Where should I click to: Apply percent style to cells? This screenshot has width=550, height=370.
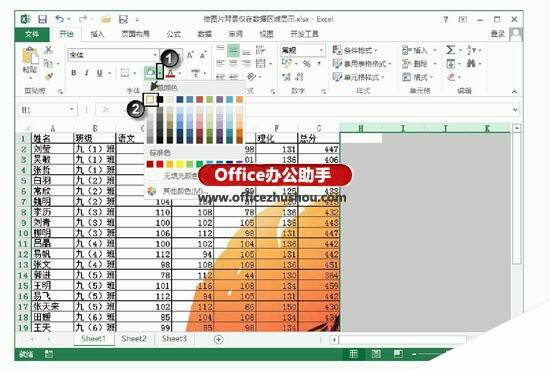pos(307,63)
